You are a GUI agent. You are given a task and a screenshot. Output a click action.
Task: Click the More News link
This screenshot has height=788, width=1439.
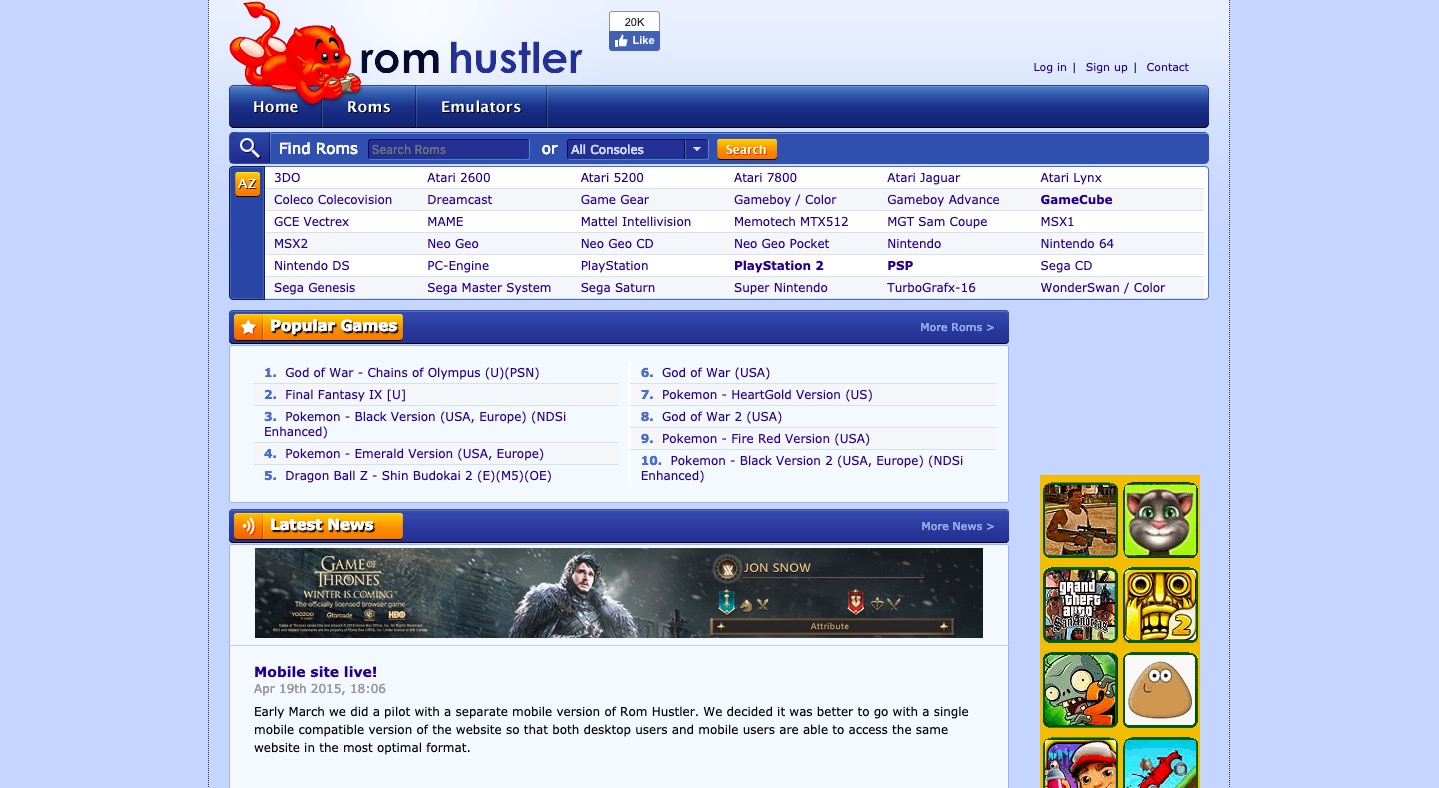pos(957,526)
